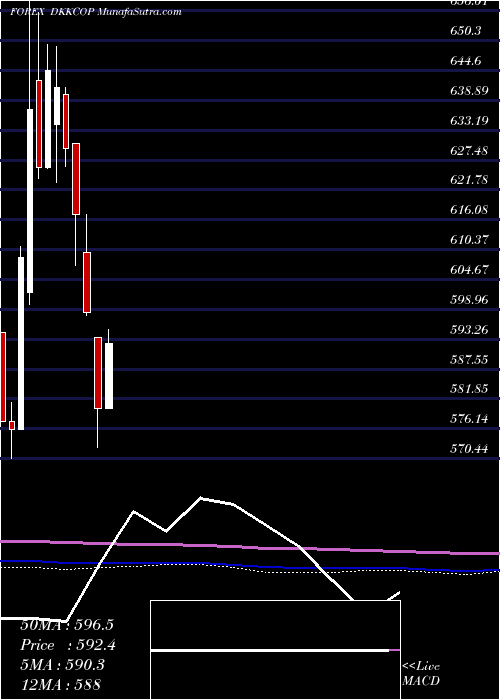Click the 633.19 price axis label

469,121
